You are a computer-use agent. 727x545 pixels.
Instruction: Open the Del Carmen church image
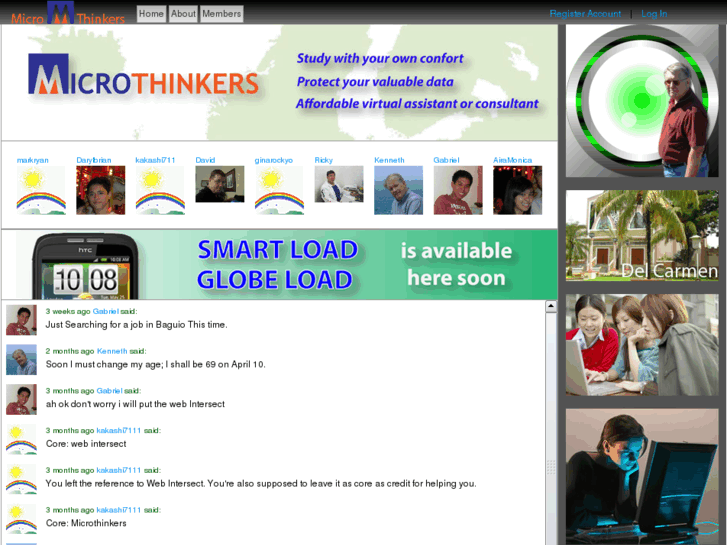[x=642, y=235]
